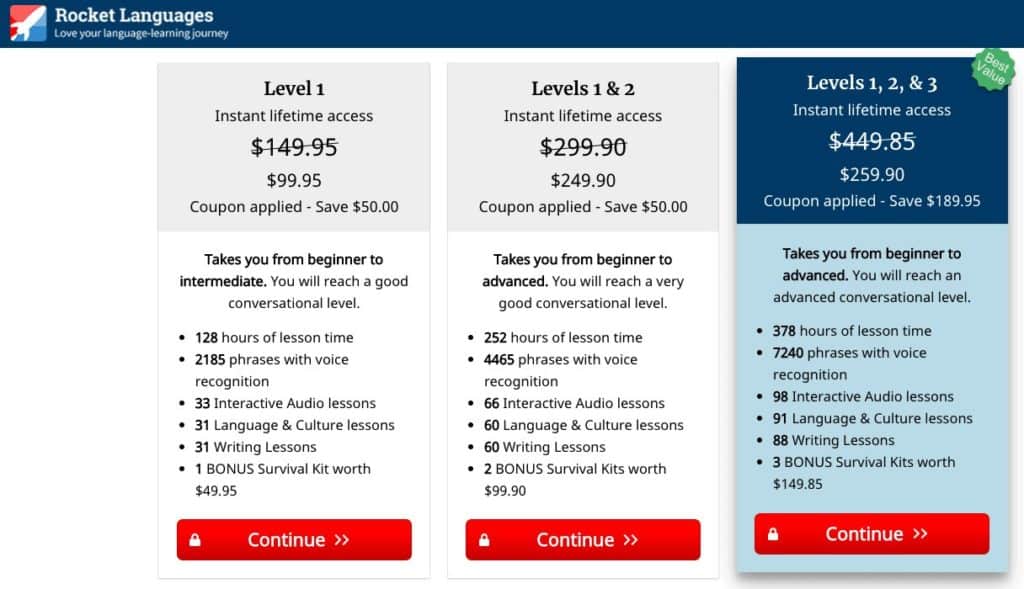Screen dimensions: 1024x589
Task: Click the lock icon on Levels 1, 2, & 3 button
Action: point(773,534)
